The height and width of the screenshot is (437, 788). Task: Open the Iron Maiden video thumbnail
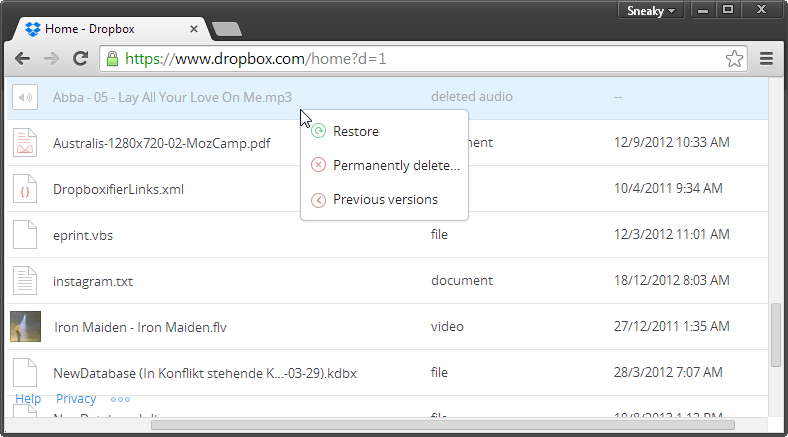tap(26, 326)
